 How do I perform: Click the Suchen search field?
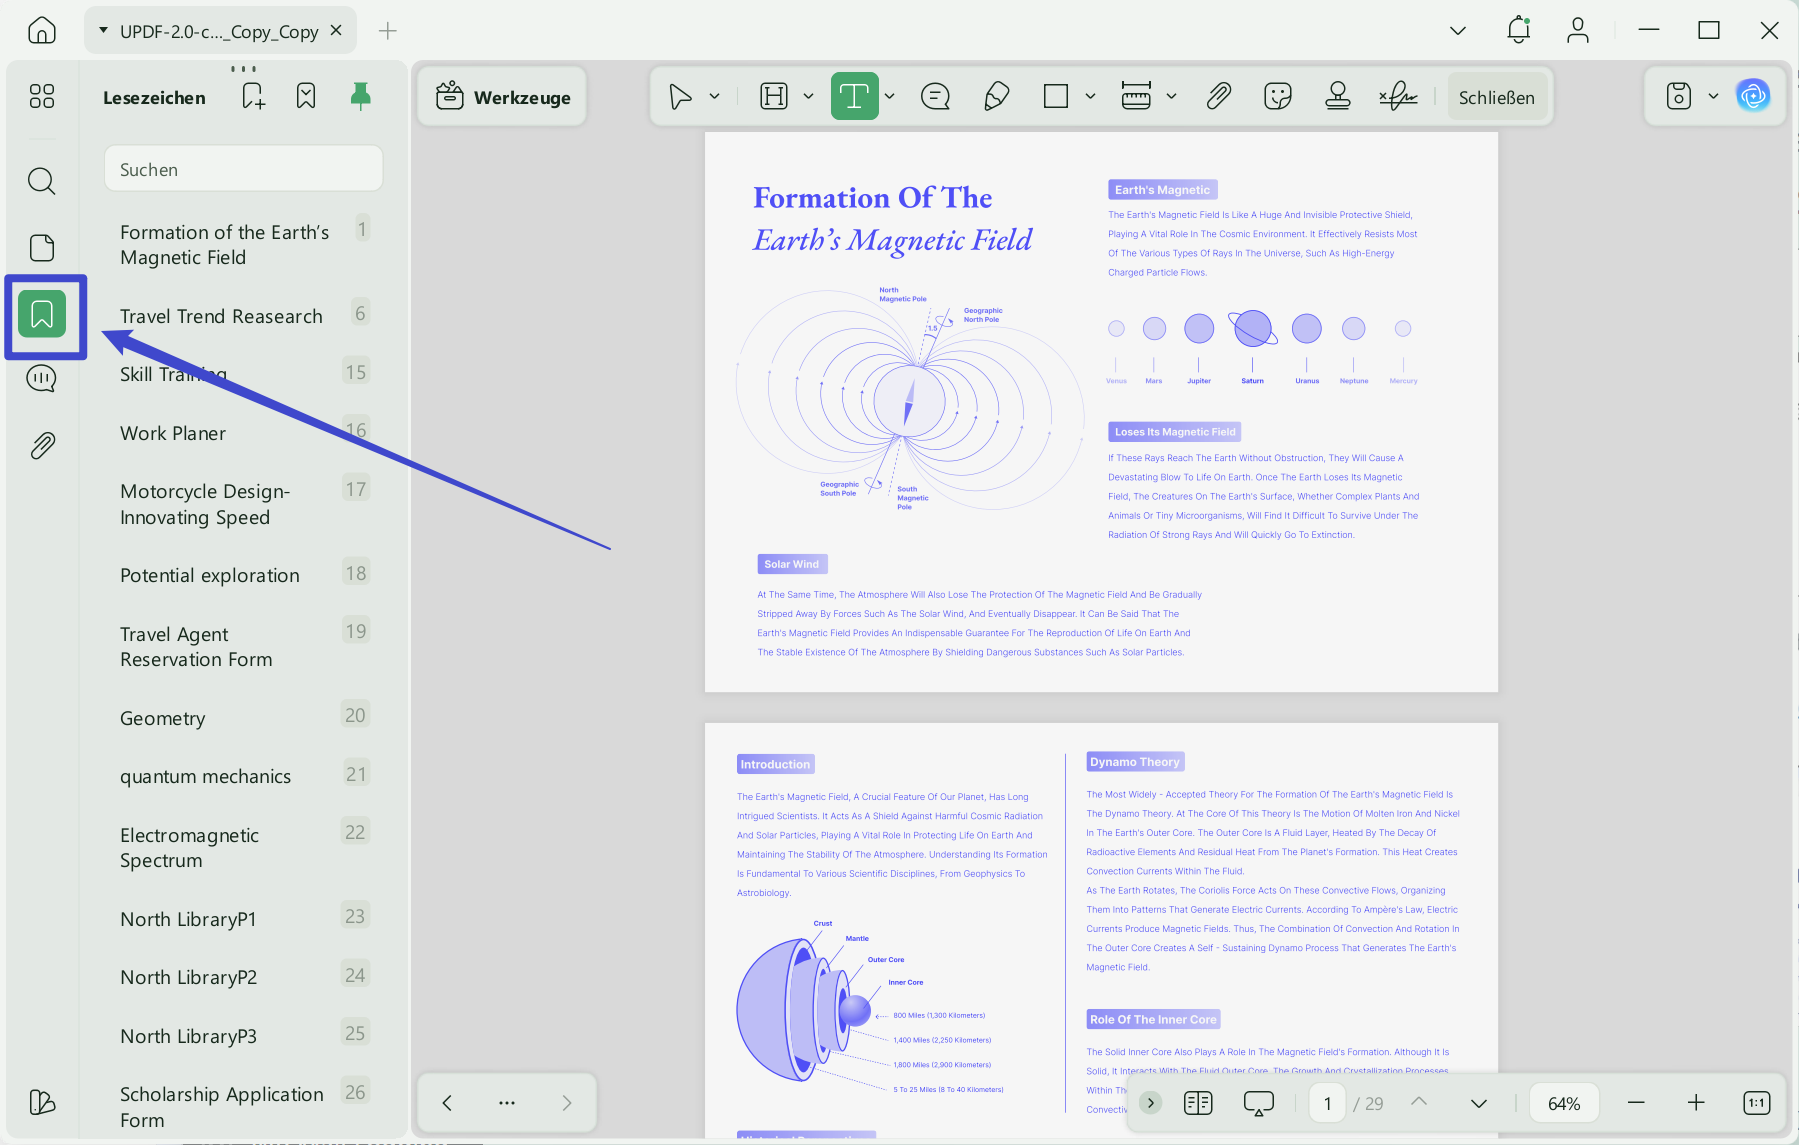tap(244, 169)
